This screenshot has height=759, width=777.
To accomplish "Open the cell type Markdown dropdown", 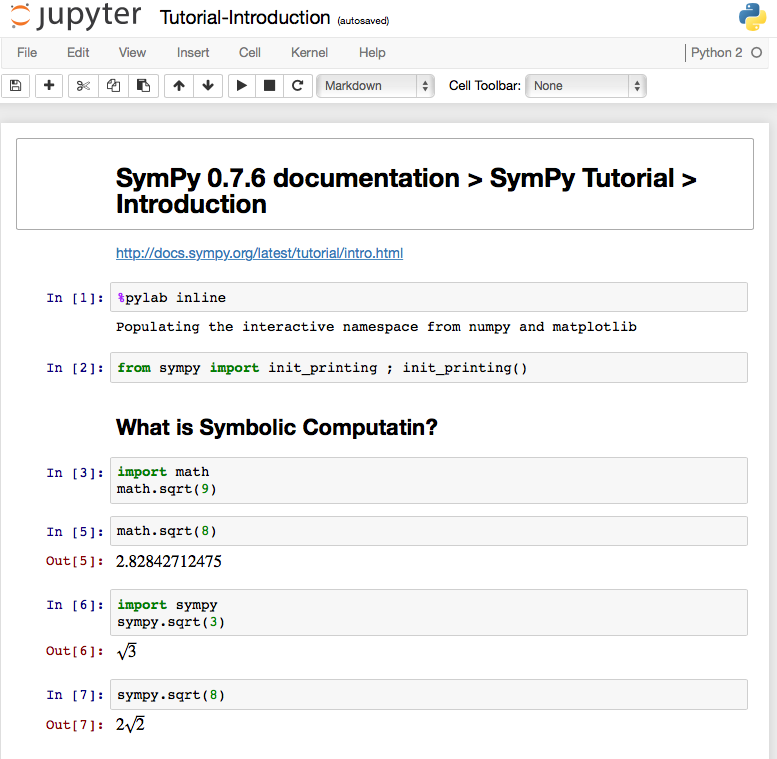I will click(x=376, y=86).
